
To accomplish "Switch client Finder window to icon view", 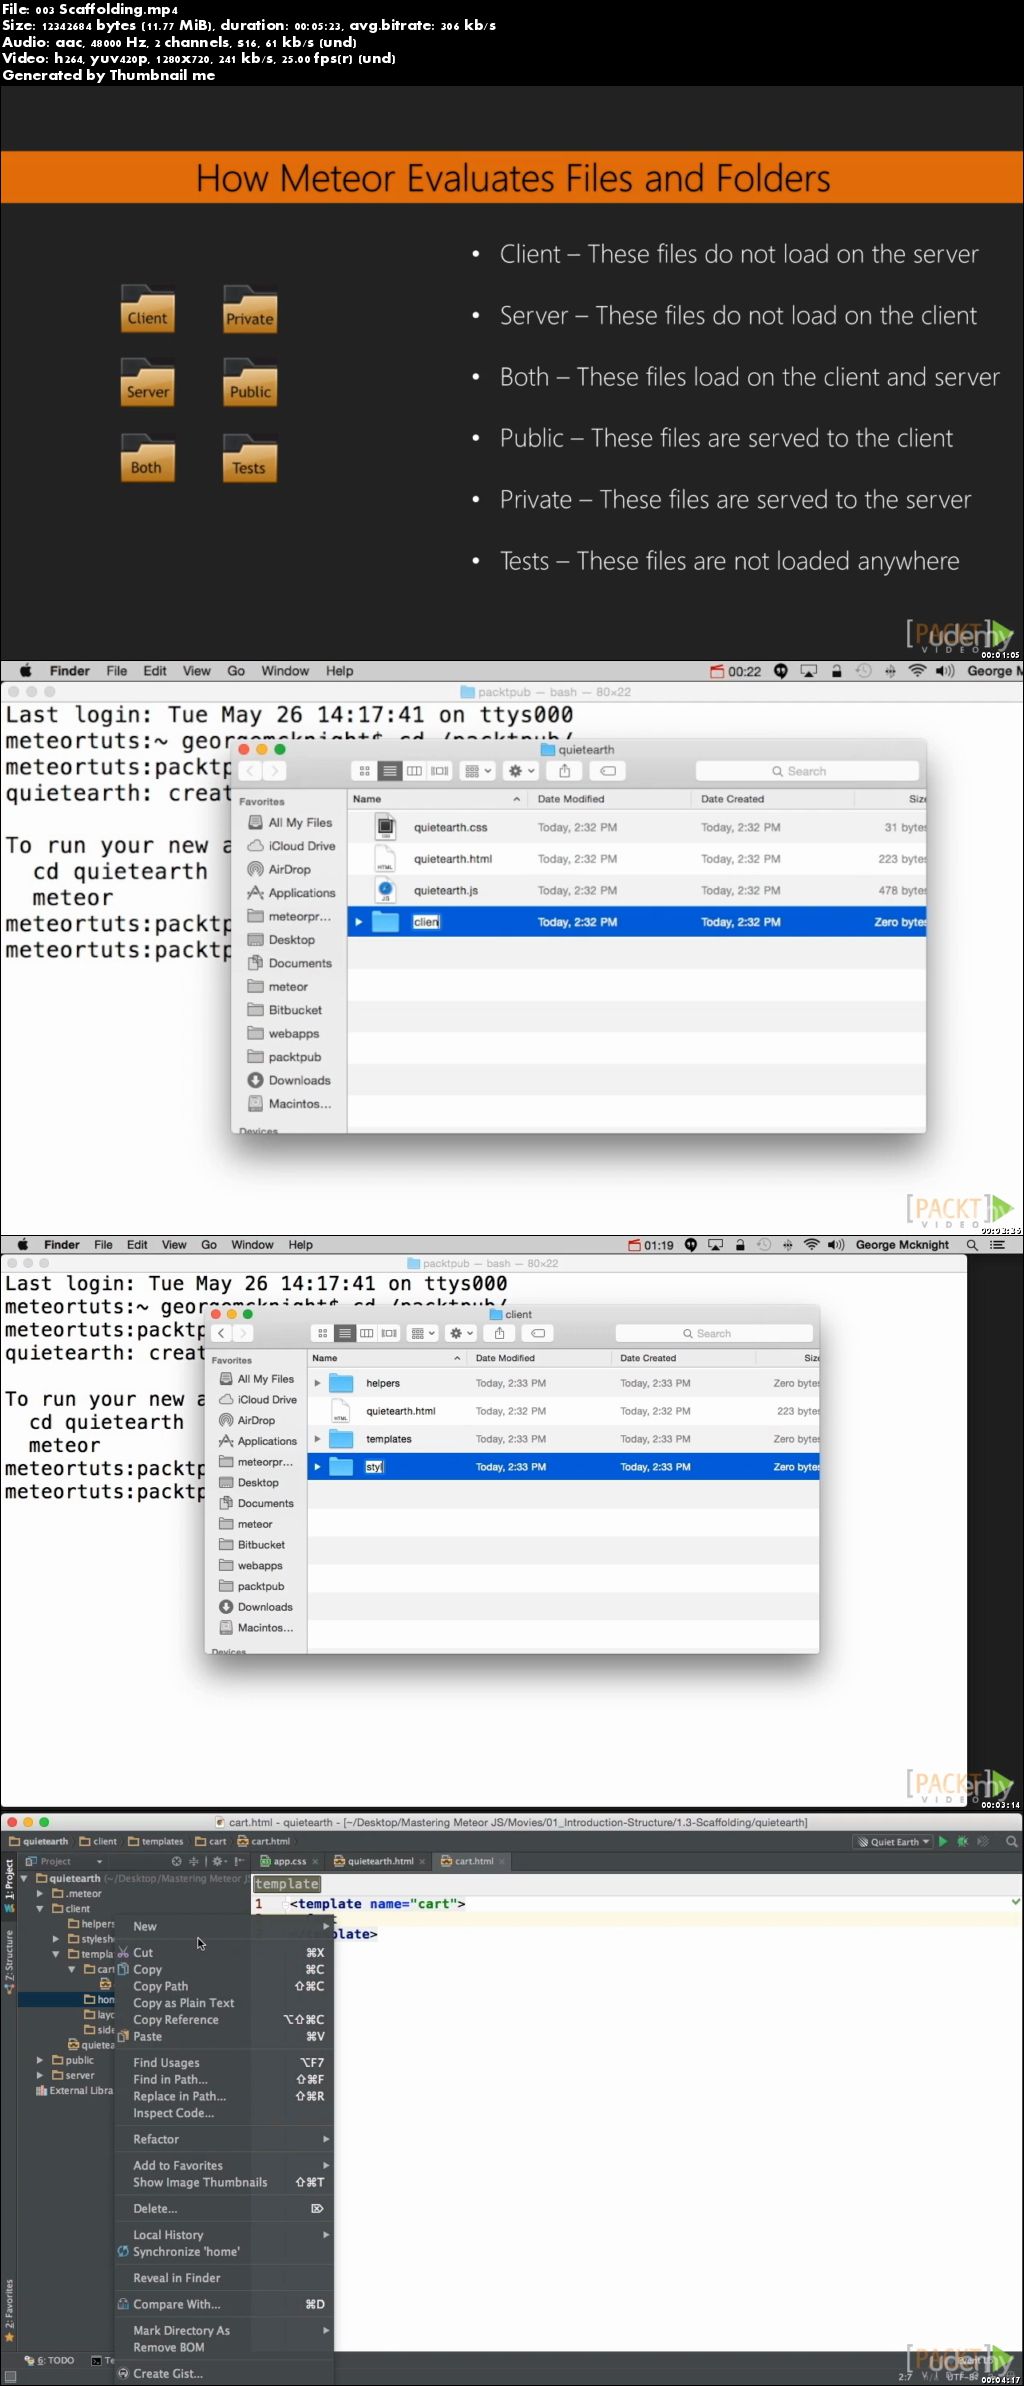I will tap(322, 1333).
